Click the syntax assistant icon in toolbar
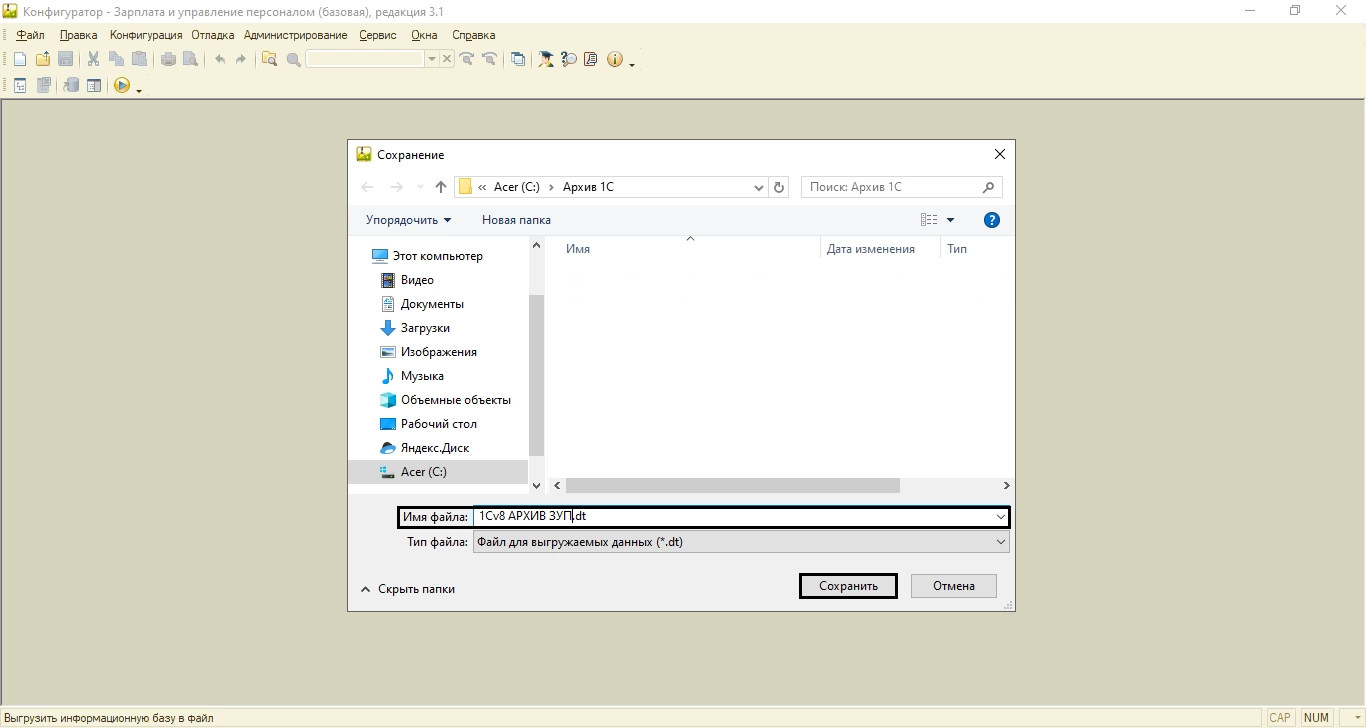Viewport: 1366px width, 728px height. (546, 60)
